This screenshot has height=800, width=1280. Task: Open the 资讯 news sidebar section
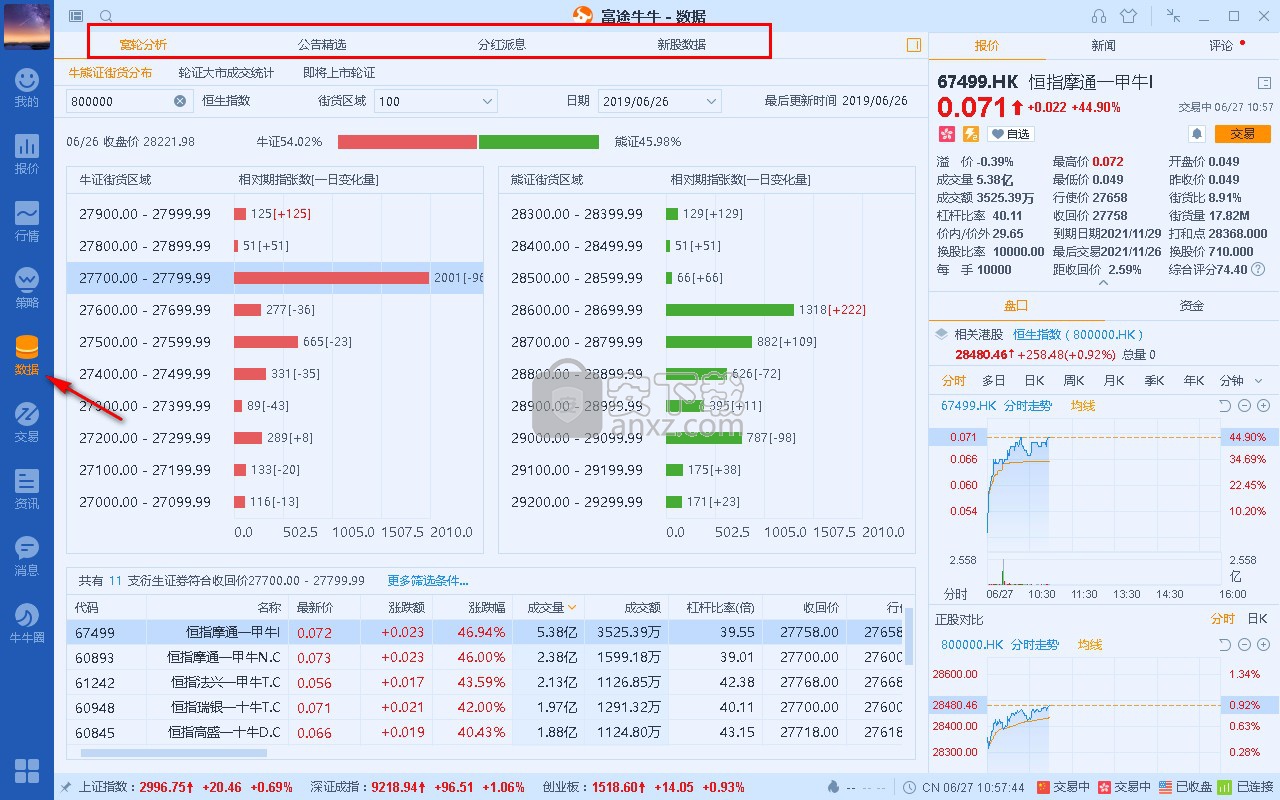point(27,489)
